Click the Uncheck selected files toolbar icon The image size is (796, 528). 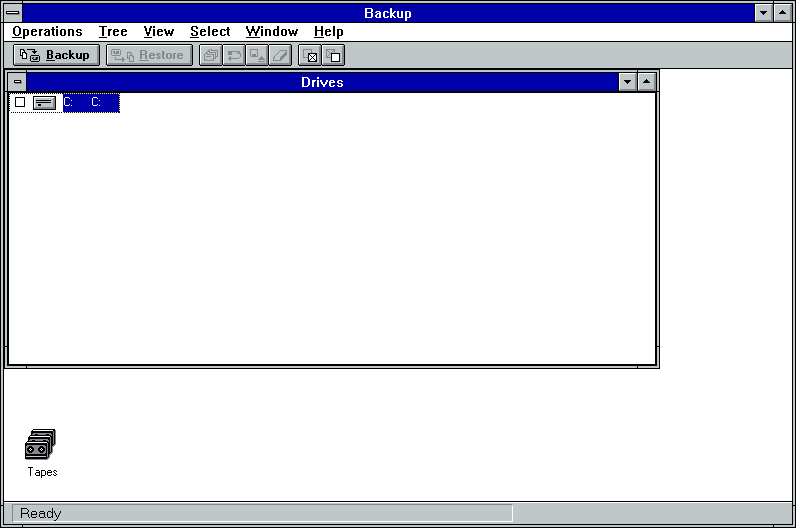333,55
